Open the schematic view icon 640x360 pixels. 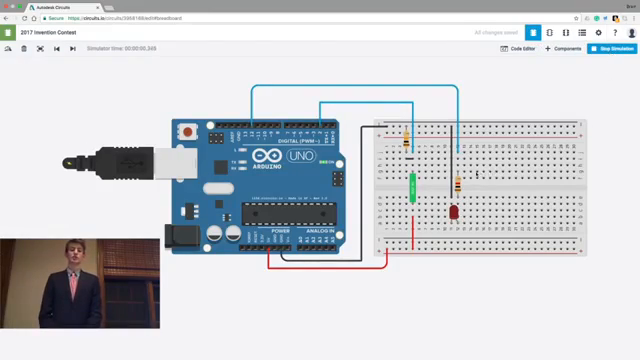pos(549,33)
